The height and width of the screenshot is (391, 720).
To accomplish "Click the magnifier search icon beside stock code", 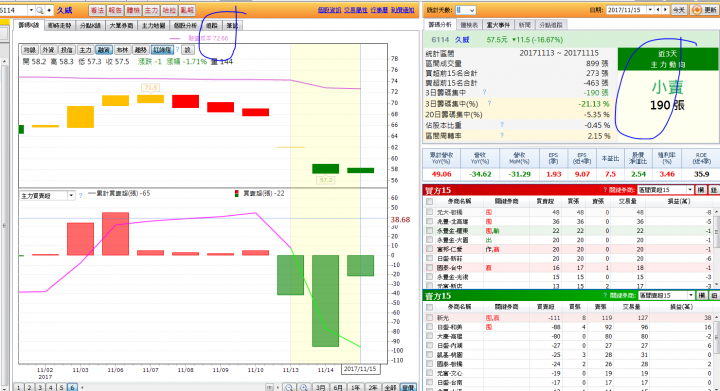I will [40, 10].
